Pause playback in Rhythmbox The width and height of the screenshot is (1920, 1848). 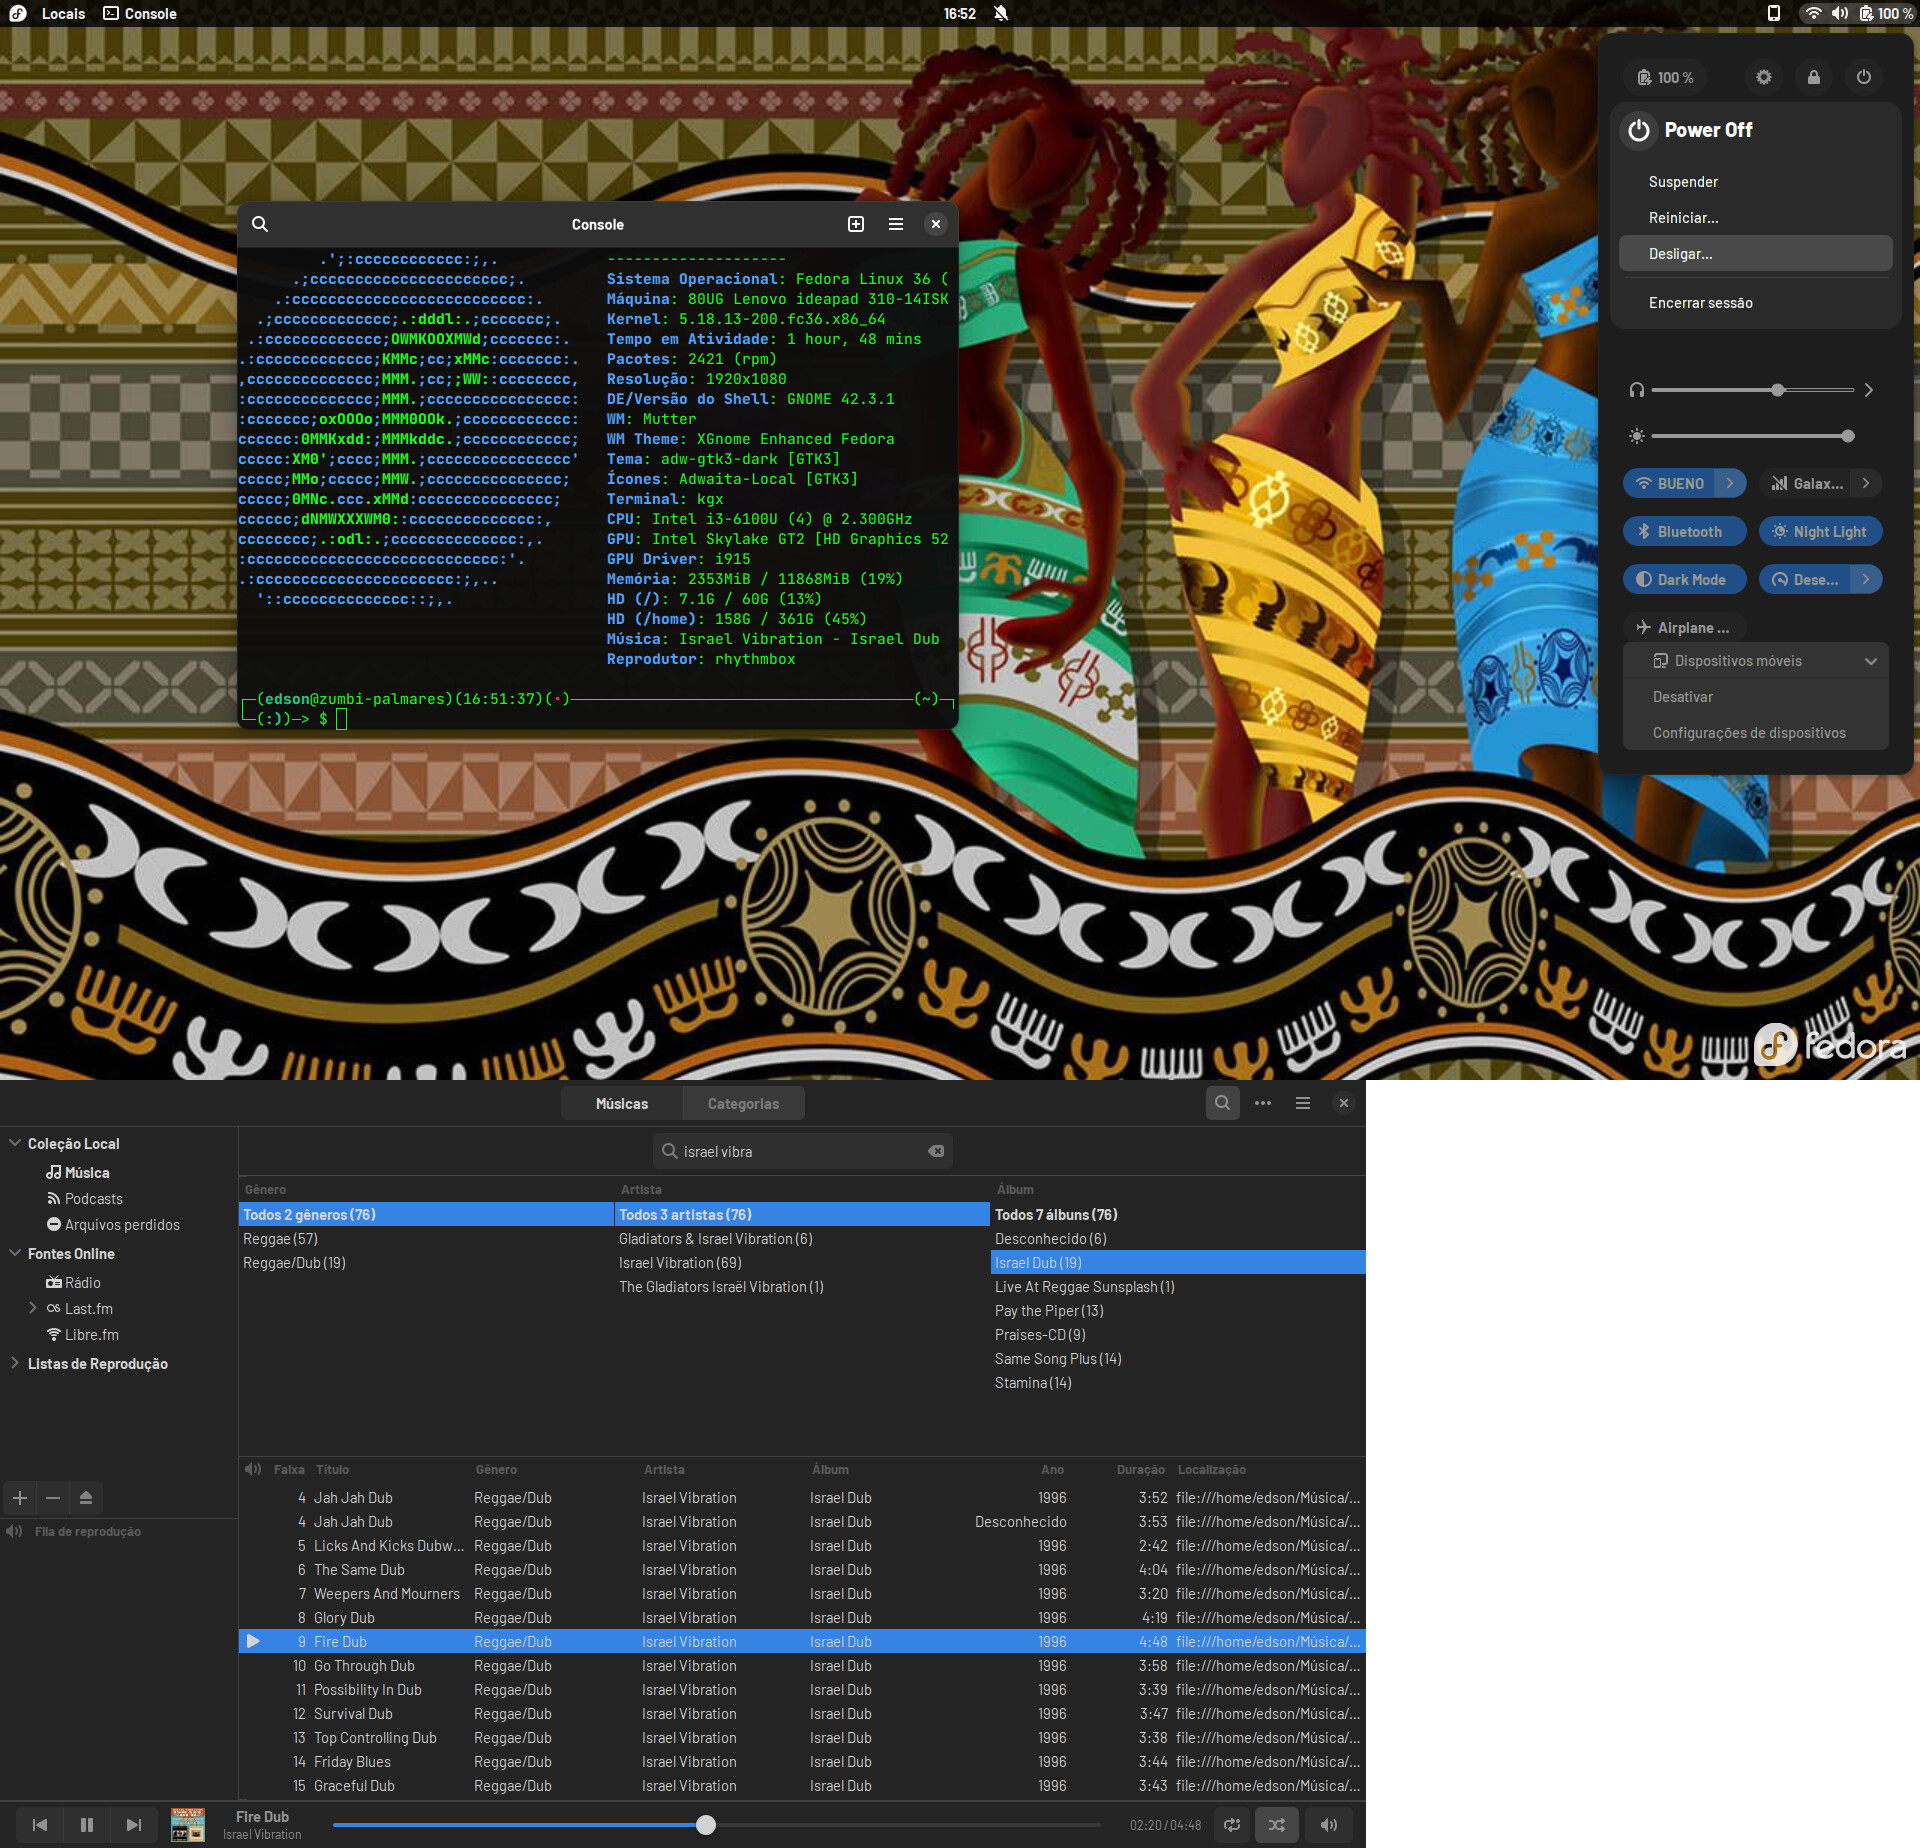click(87, 1825)
